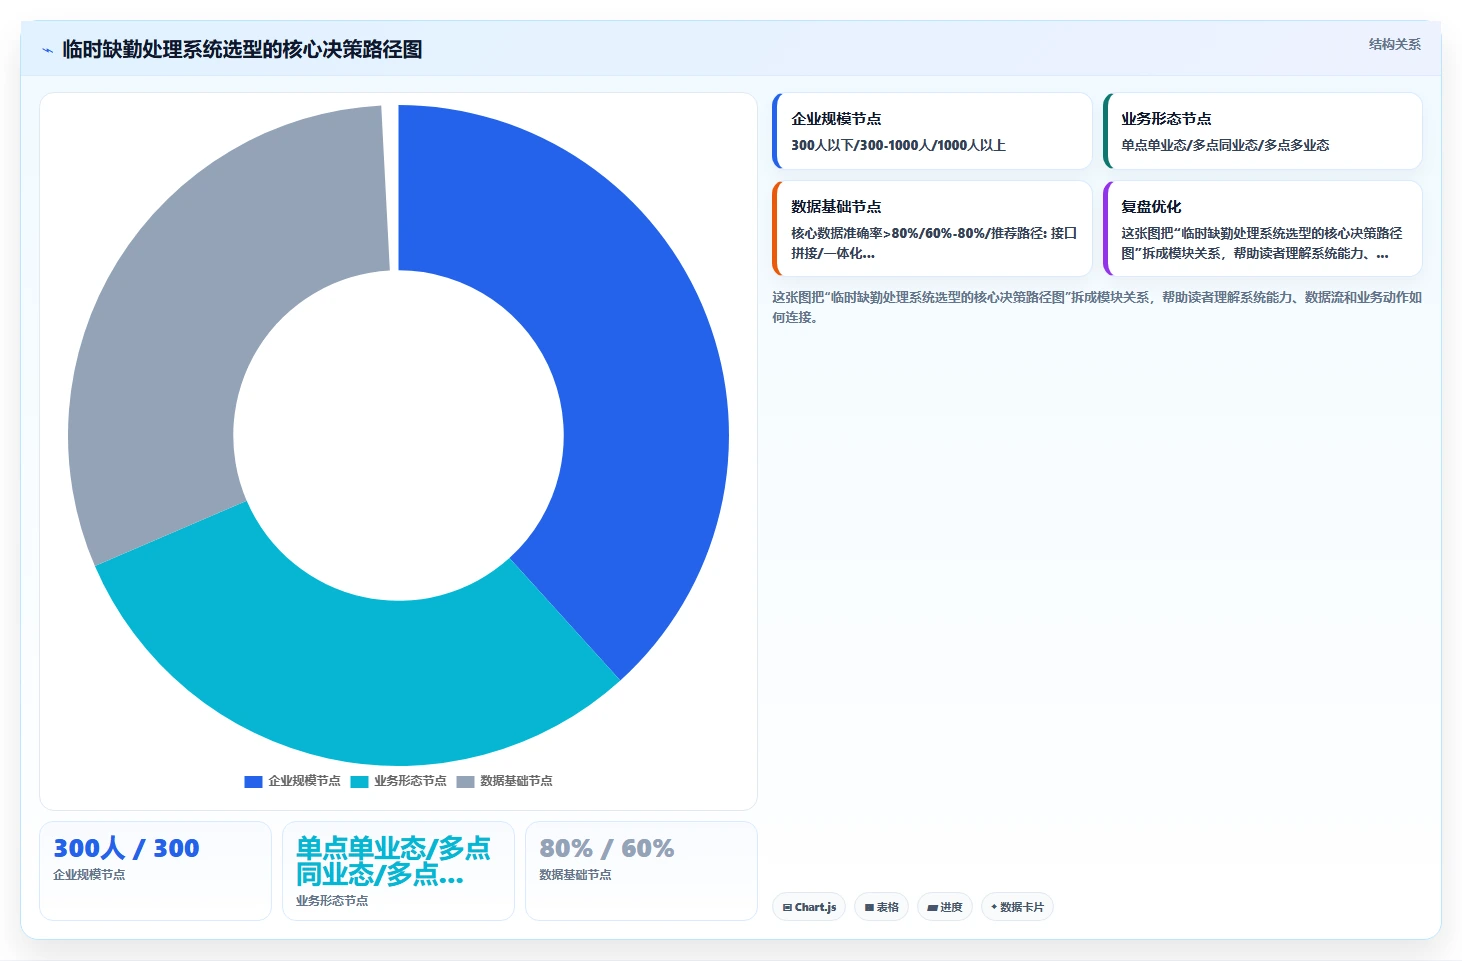Click the text 单点单业态/多点同业态/多点多业态

coord(1225,145)
